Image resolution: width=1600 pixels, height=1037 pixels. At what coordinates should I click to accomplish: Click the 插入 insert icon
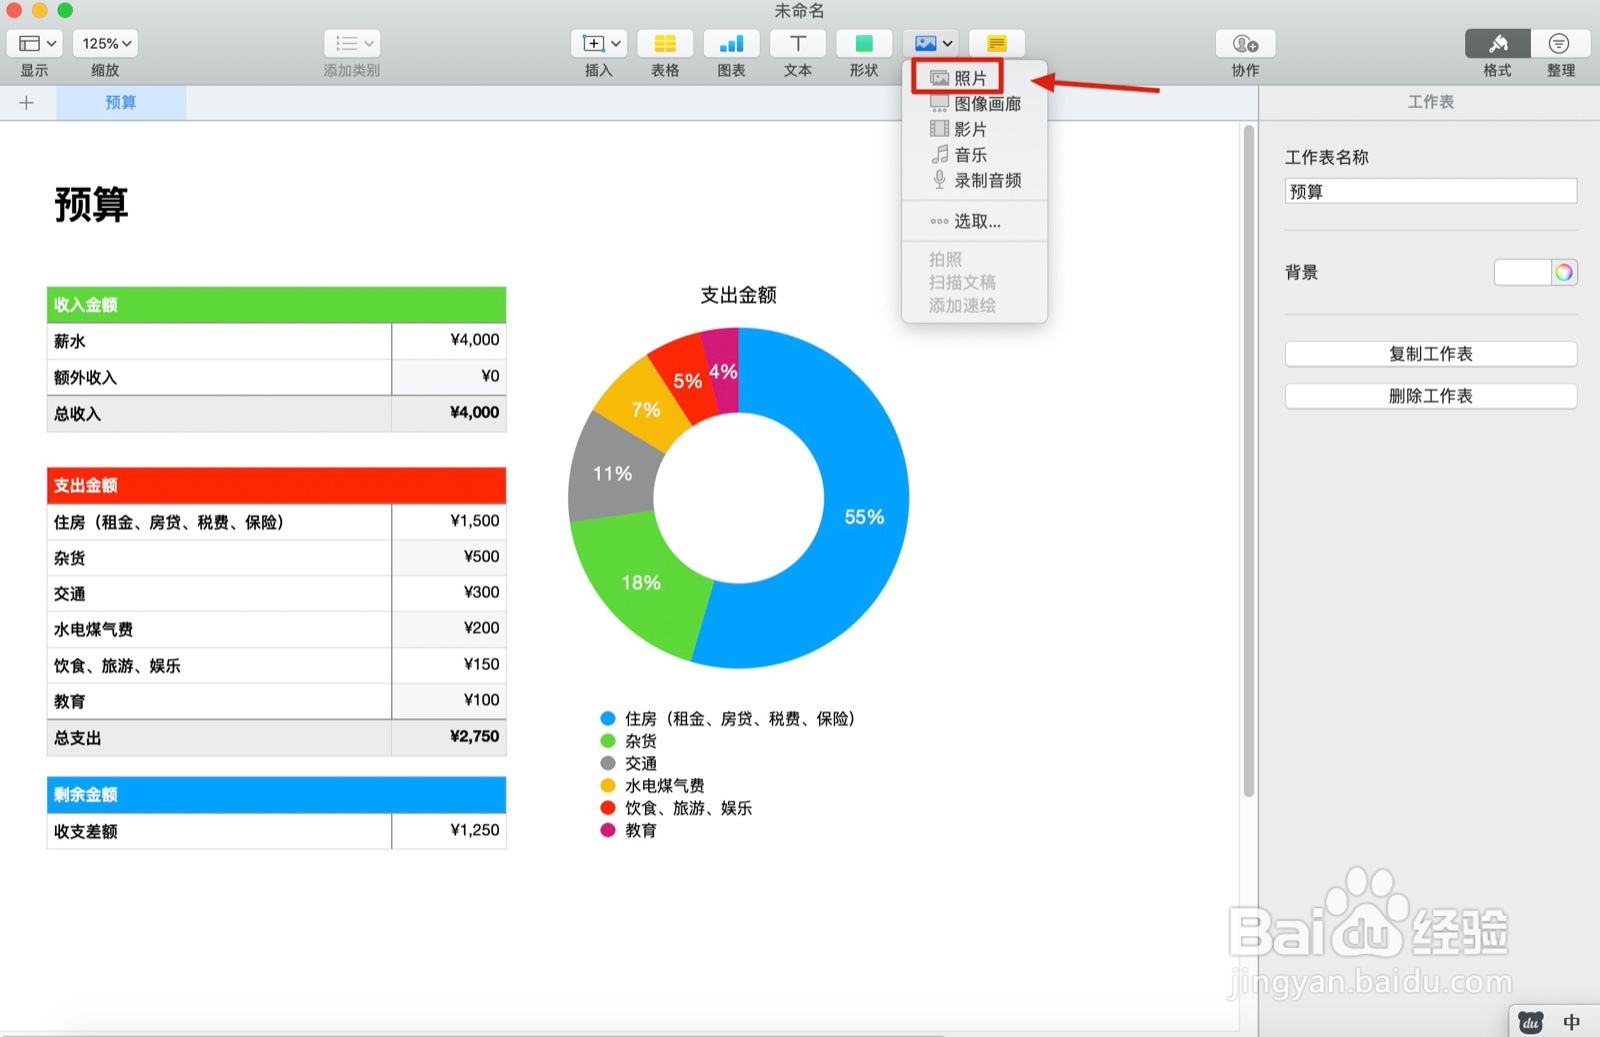click(x=592, y=43)
